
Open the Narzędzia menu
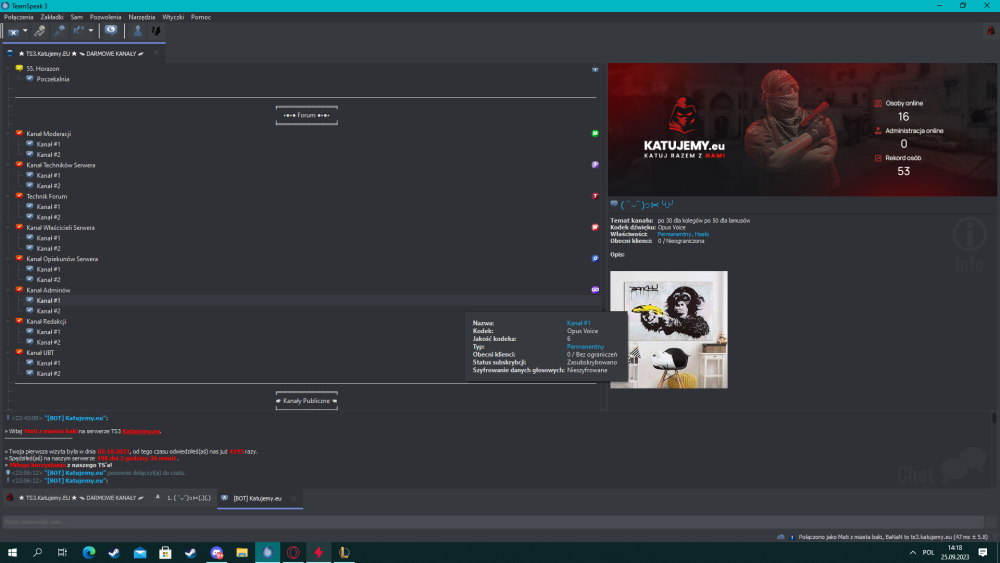point(142,17)
